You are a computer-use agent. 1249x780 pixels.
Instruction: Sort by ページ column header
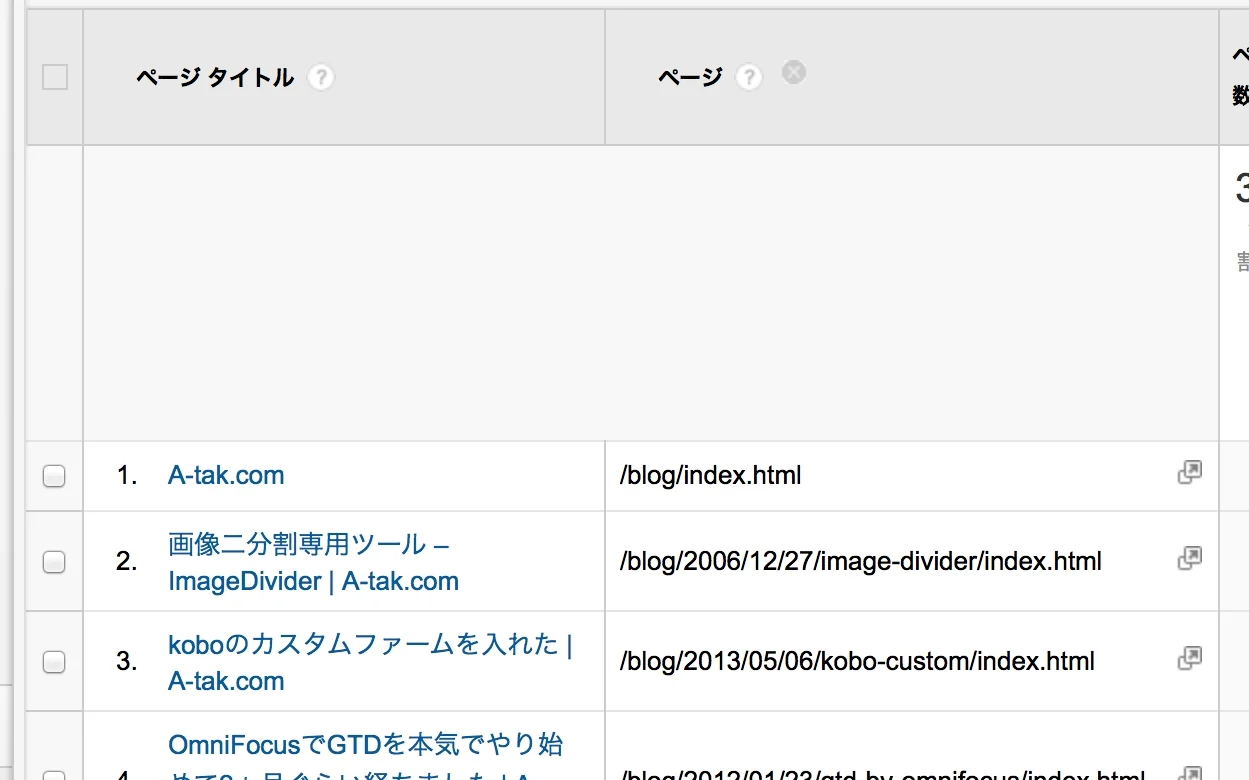coord(690,77)
